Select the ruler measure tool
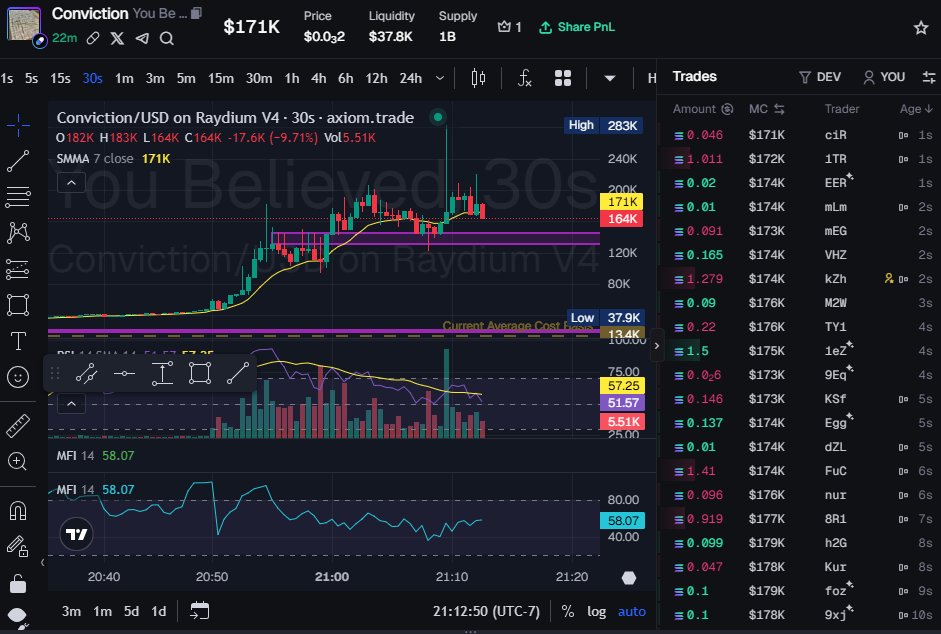This screenshot has width=941, height=634. point(18,425)
